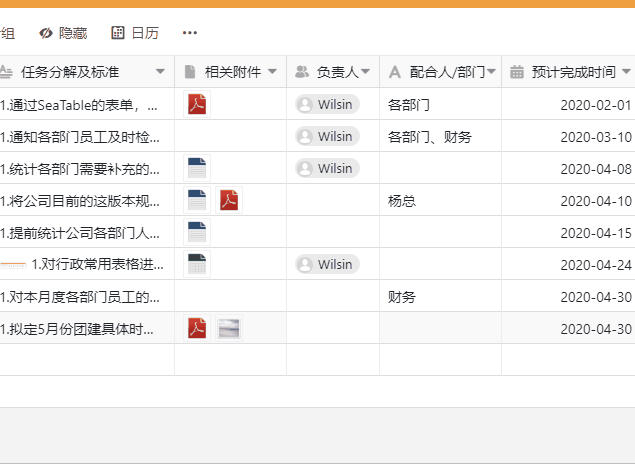The width and height of the screenshot is (635, 464).
Task: Select date cell 2020-02-01
Action: (x=569, y=104)
